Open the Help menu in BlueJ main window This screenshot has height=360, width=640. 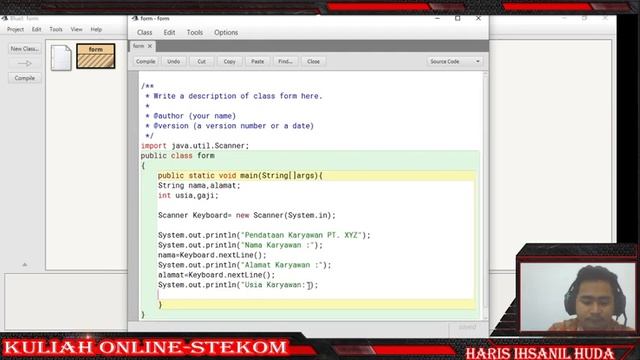pyautogui.click(x=96, y=29)
